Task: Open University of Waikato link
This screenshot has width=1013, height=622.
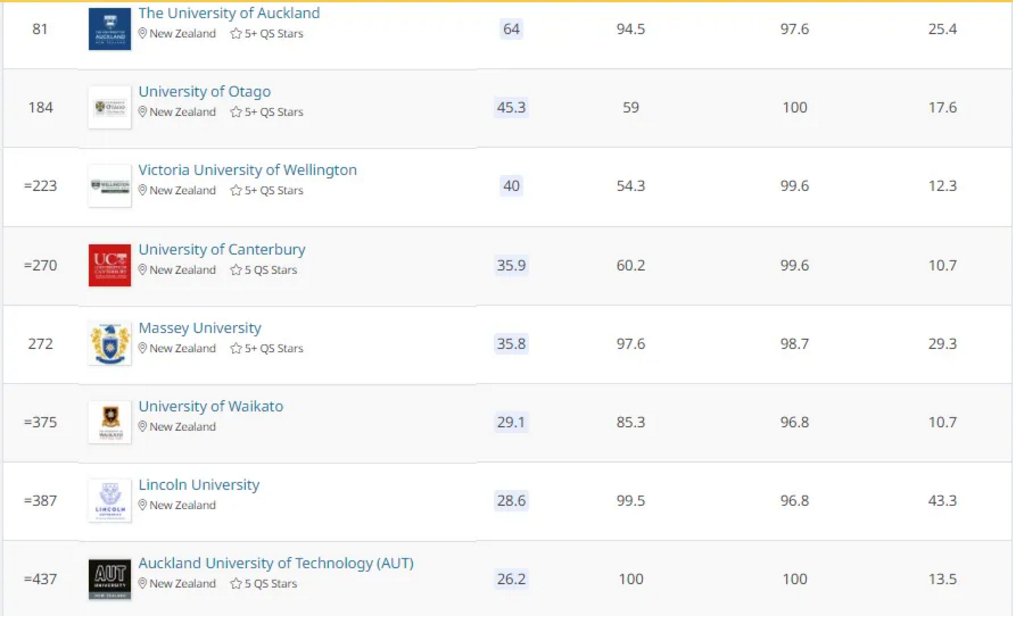Action: (x=211, y=406)
